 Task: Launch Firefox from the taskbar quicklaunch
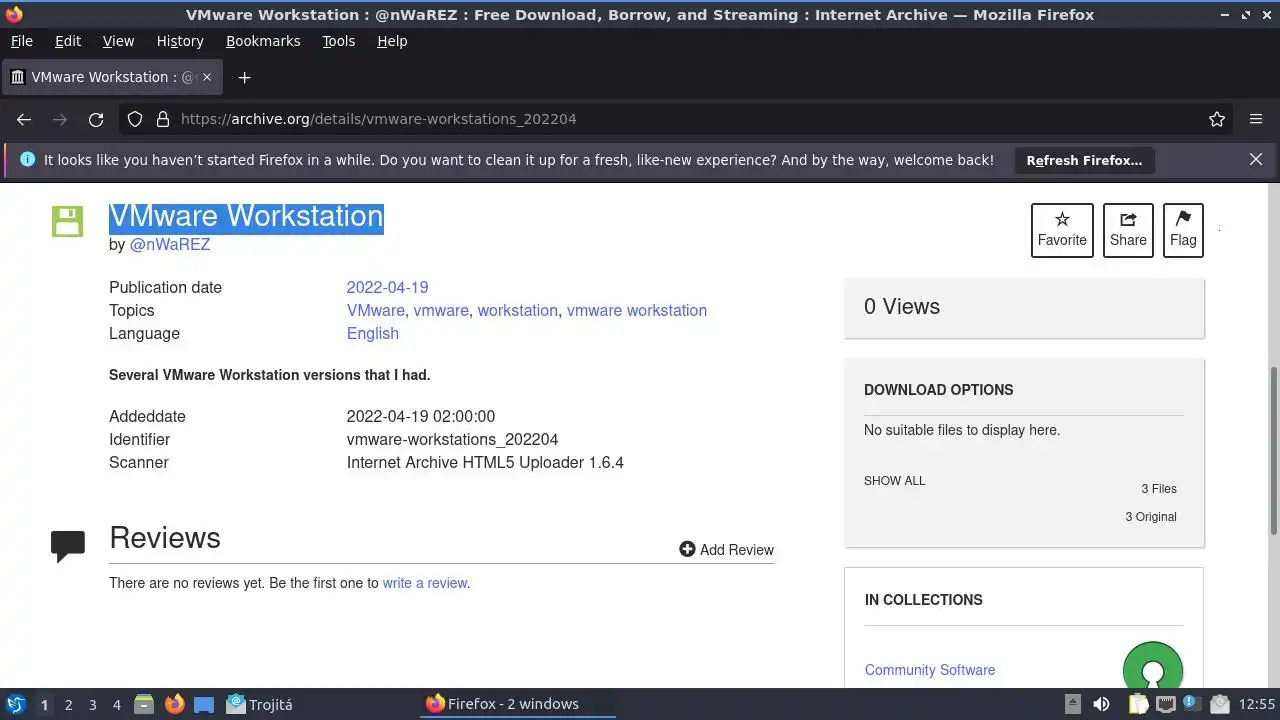174,704
